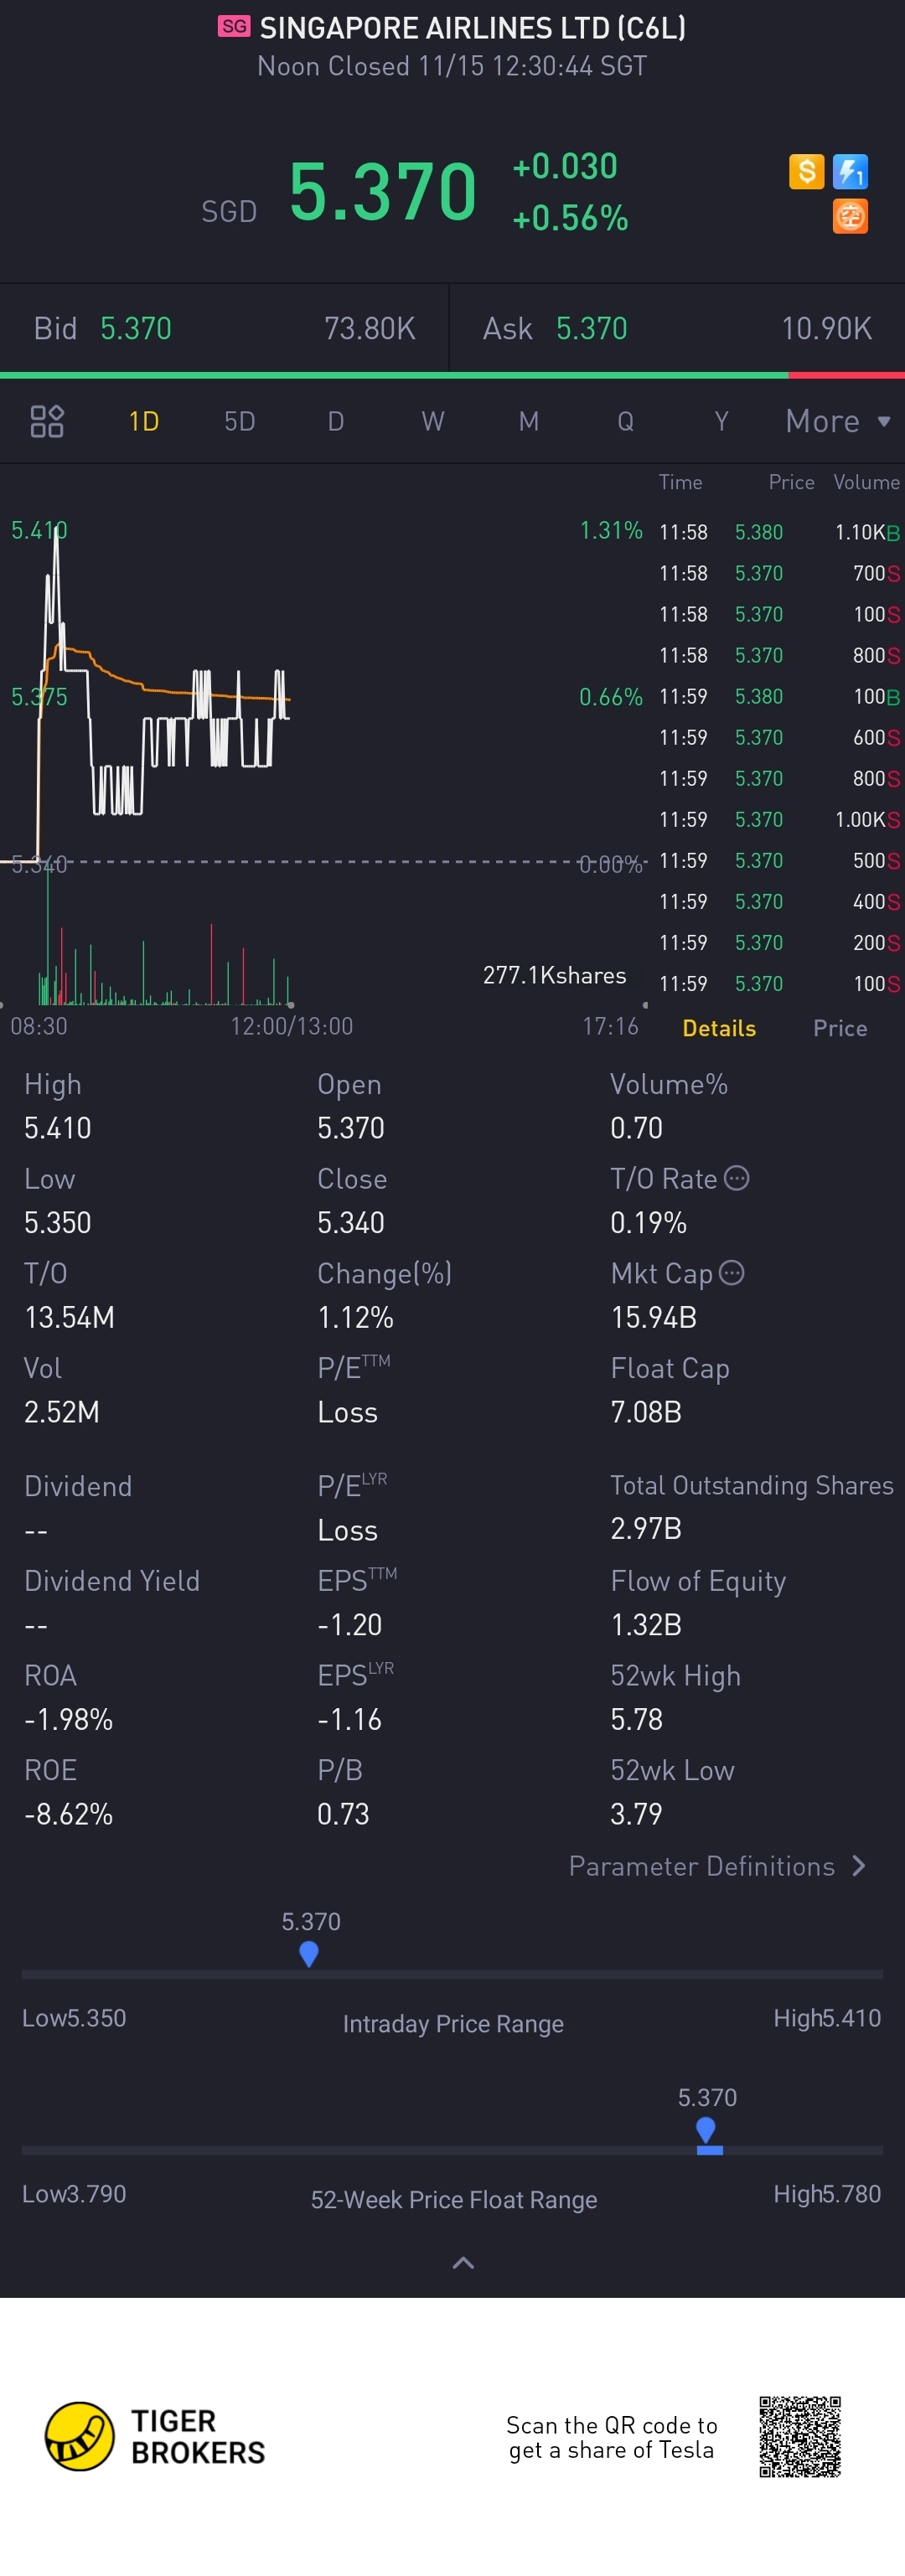Tap the bid size 73.80K
Screen dimensions: 905x2576
tap(370, 328)
